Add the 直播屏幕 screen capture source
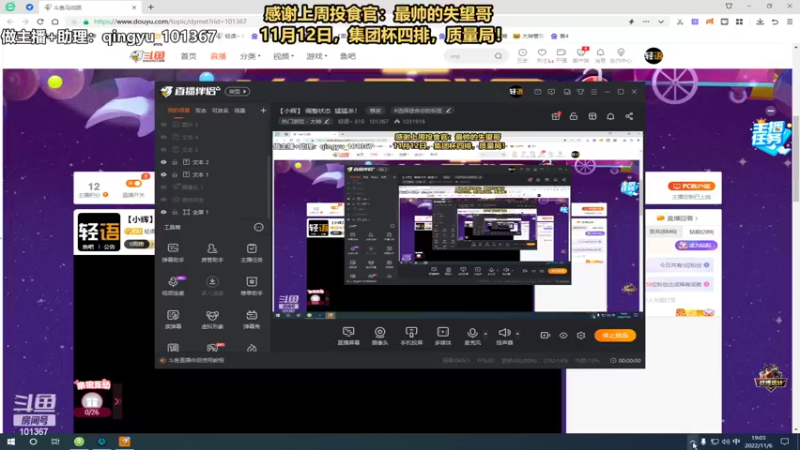 click(348, 336)
